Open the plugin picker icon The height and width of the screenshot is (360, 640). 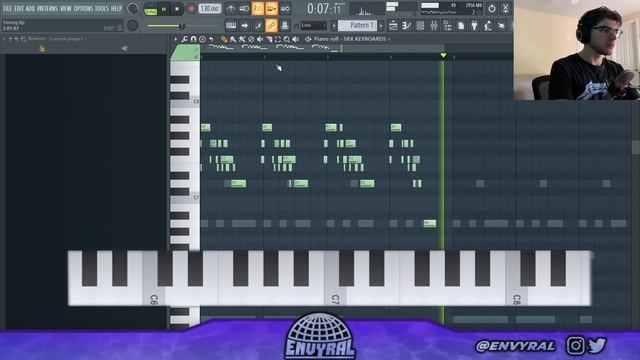474,25
